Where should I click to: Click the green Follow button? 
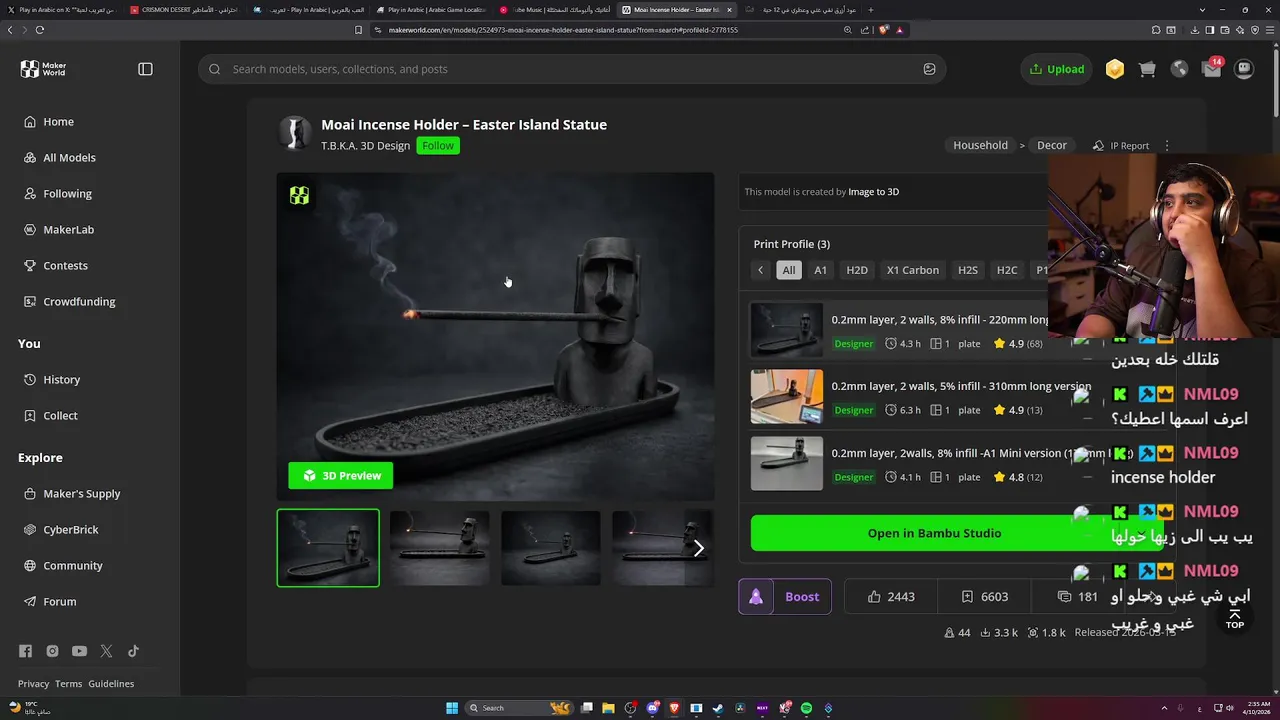438,146
